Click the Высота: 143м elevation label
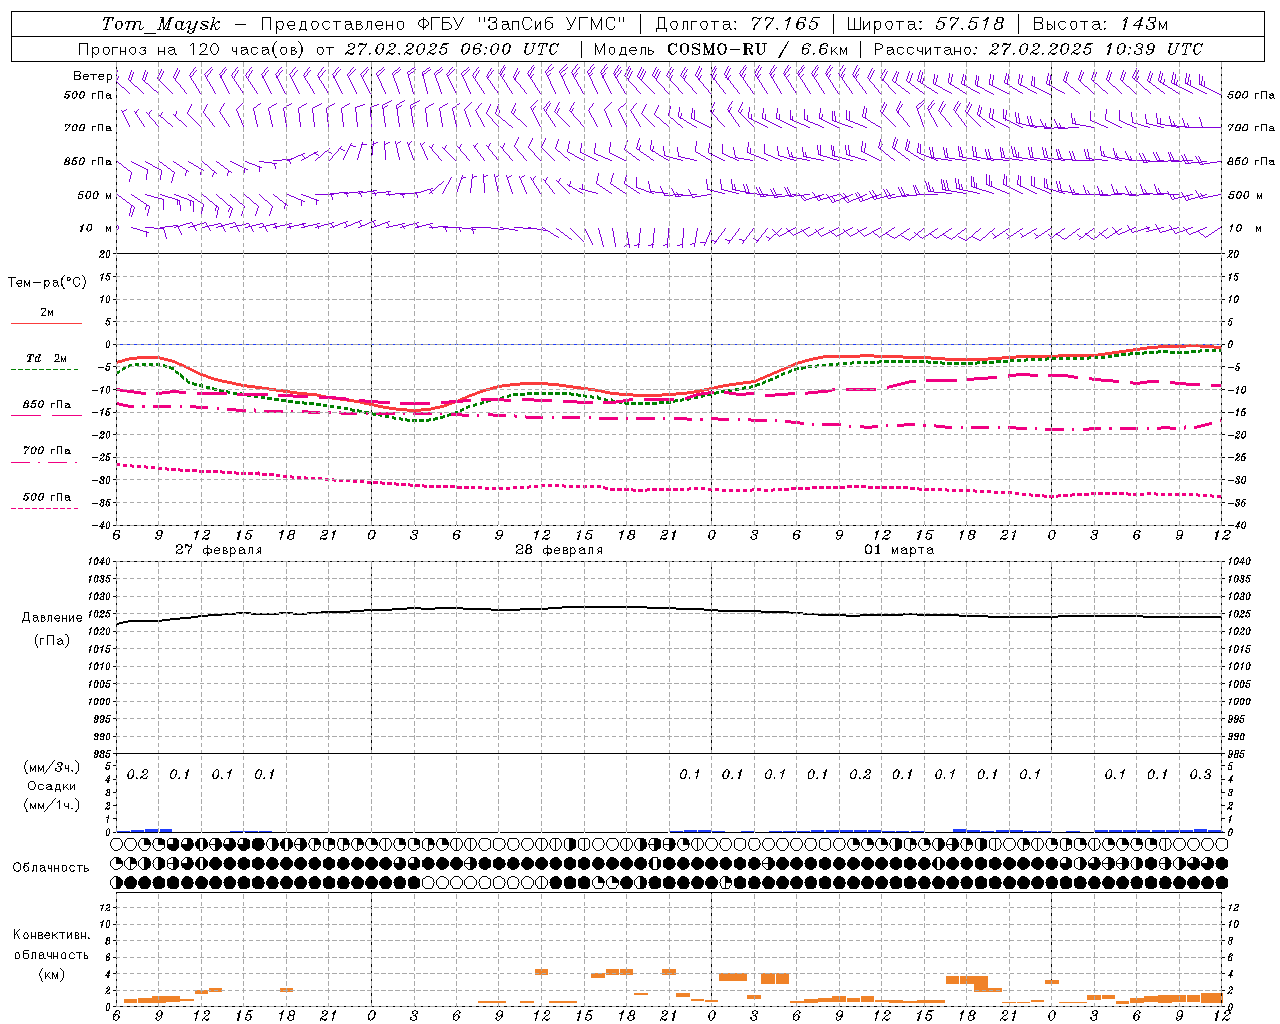 (1100, 24)
